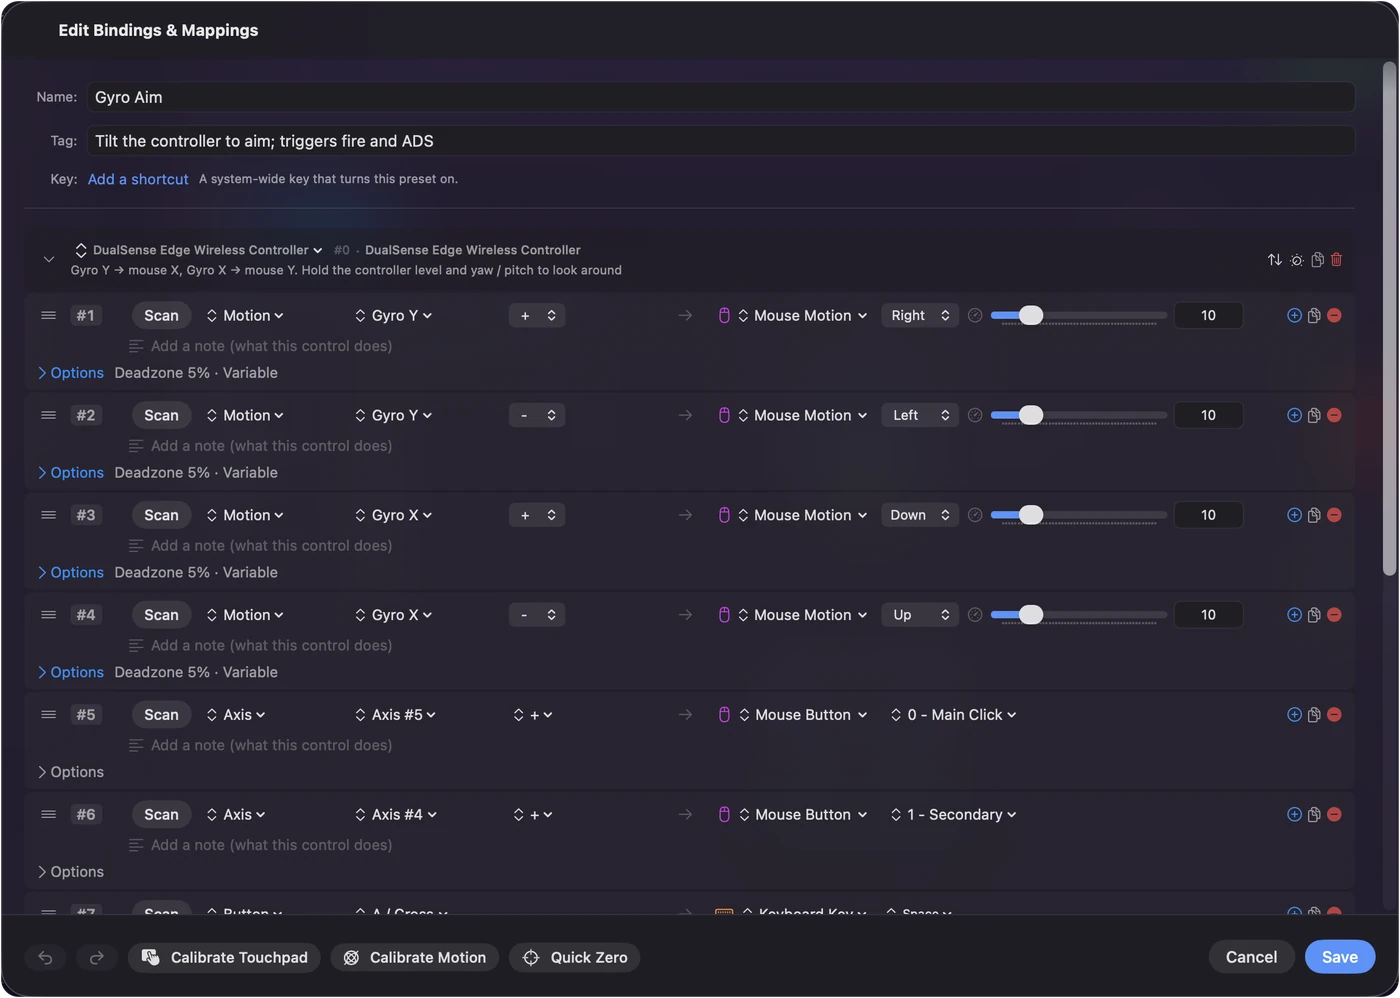This screenshot has width=1400, height=998.
Task: Open the '1 - Secondary' dropdown
Action: tap(953, 816)
